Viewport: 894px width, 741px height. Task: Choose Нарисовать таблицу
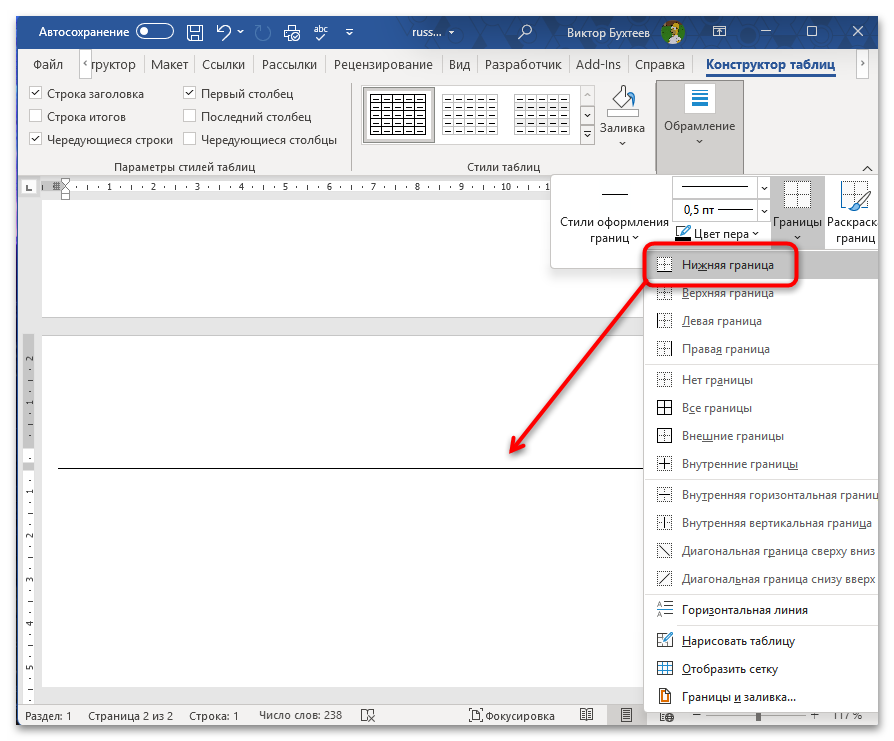click(x=761, y=641)
